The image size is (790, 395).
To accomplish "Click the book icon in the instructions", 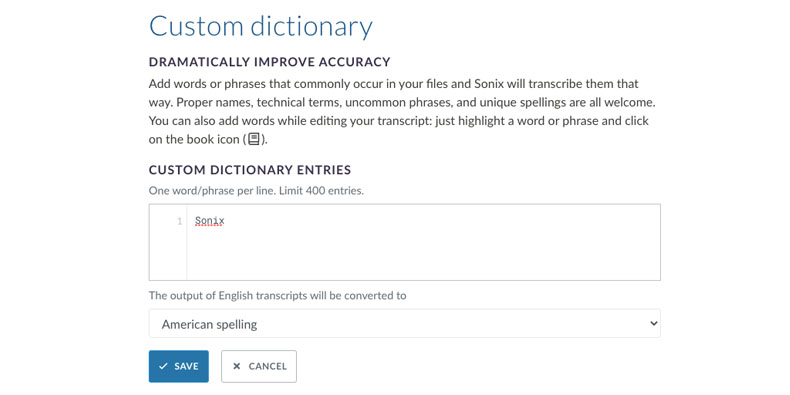I will (254, 139).
